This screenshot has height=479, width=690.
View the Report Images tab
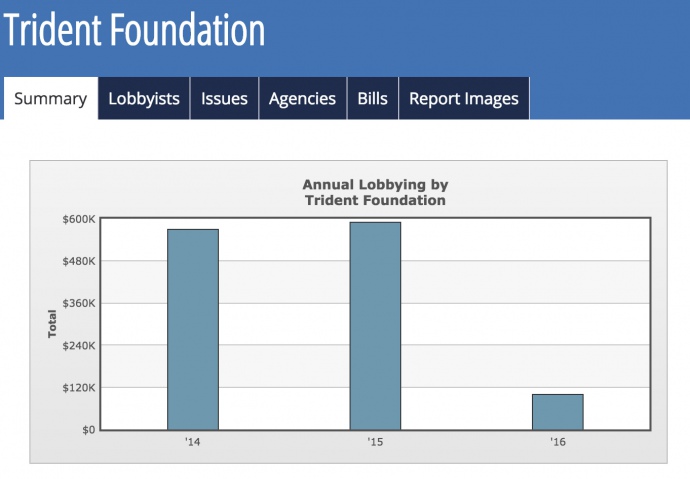coord(464,99)
